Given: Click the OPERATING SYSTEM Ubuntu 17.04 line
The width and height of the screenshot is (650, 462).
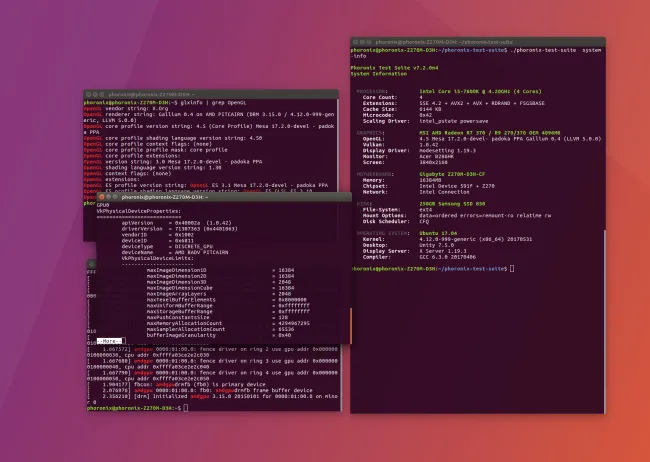Looking at the screenshot, I should (x=405, y=233).
